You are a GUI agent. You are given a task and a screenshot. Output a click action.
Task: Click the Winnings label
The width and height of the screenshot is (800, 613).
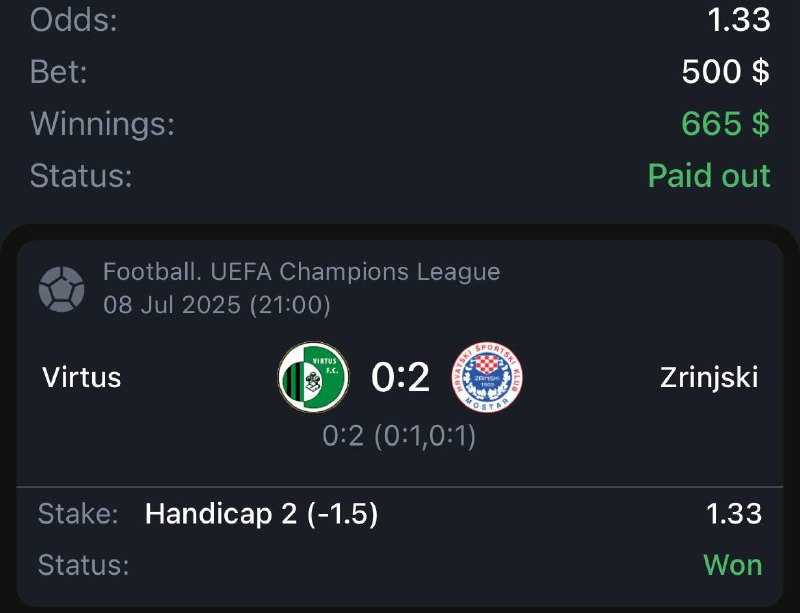tap(102, 124)
